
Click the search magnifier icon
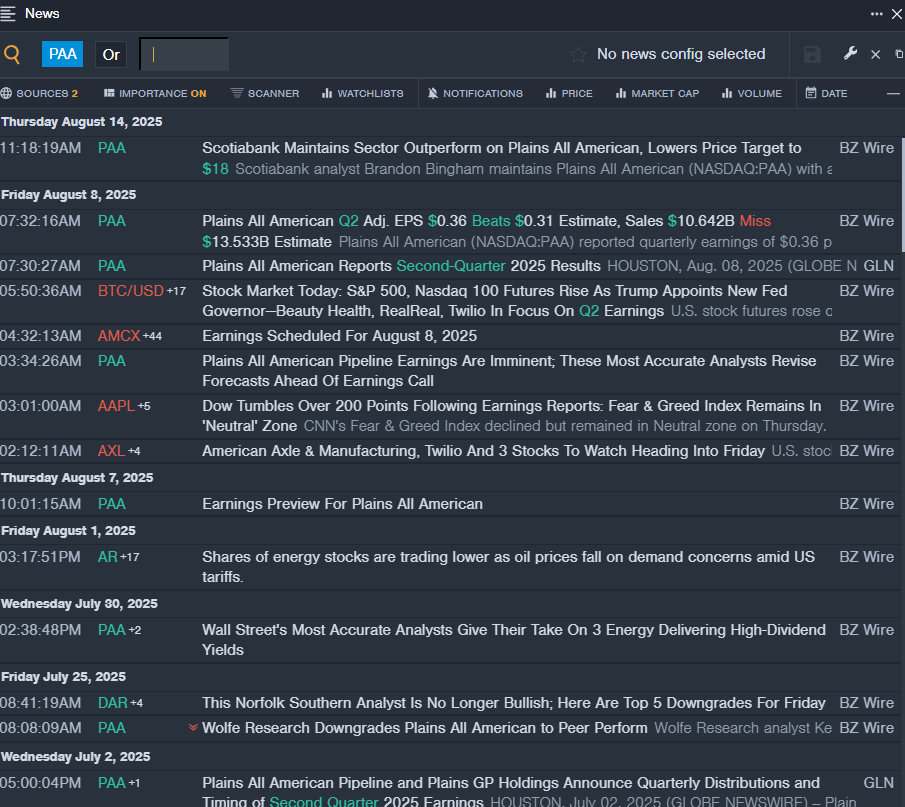pyautogui.click(x=12, y=54)
